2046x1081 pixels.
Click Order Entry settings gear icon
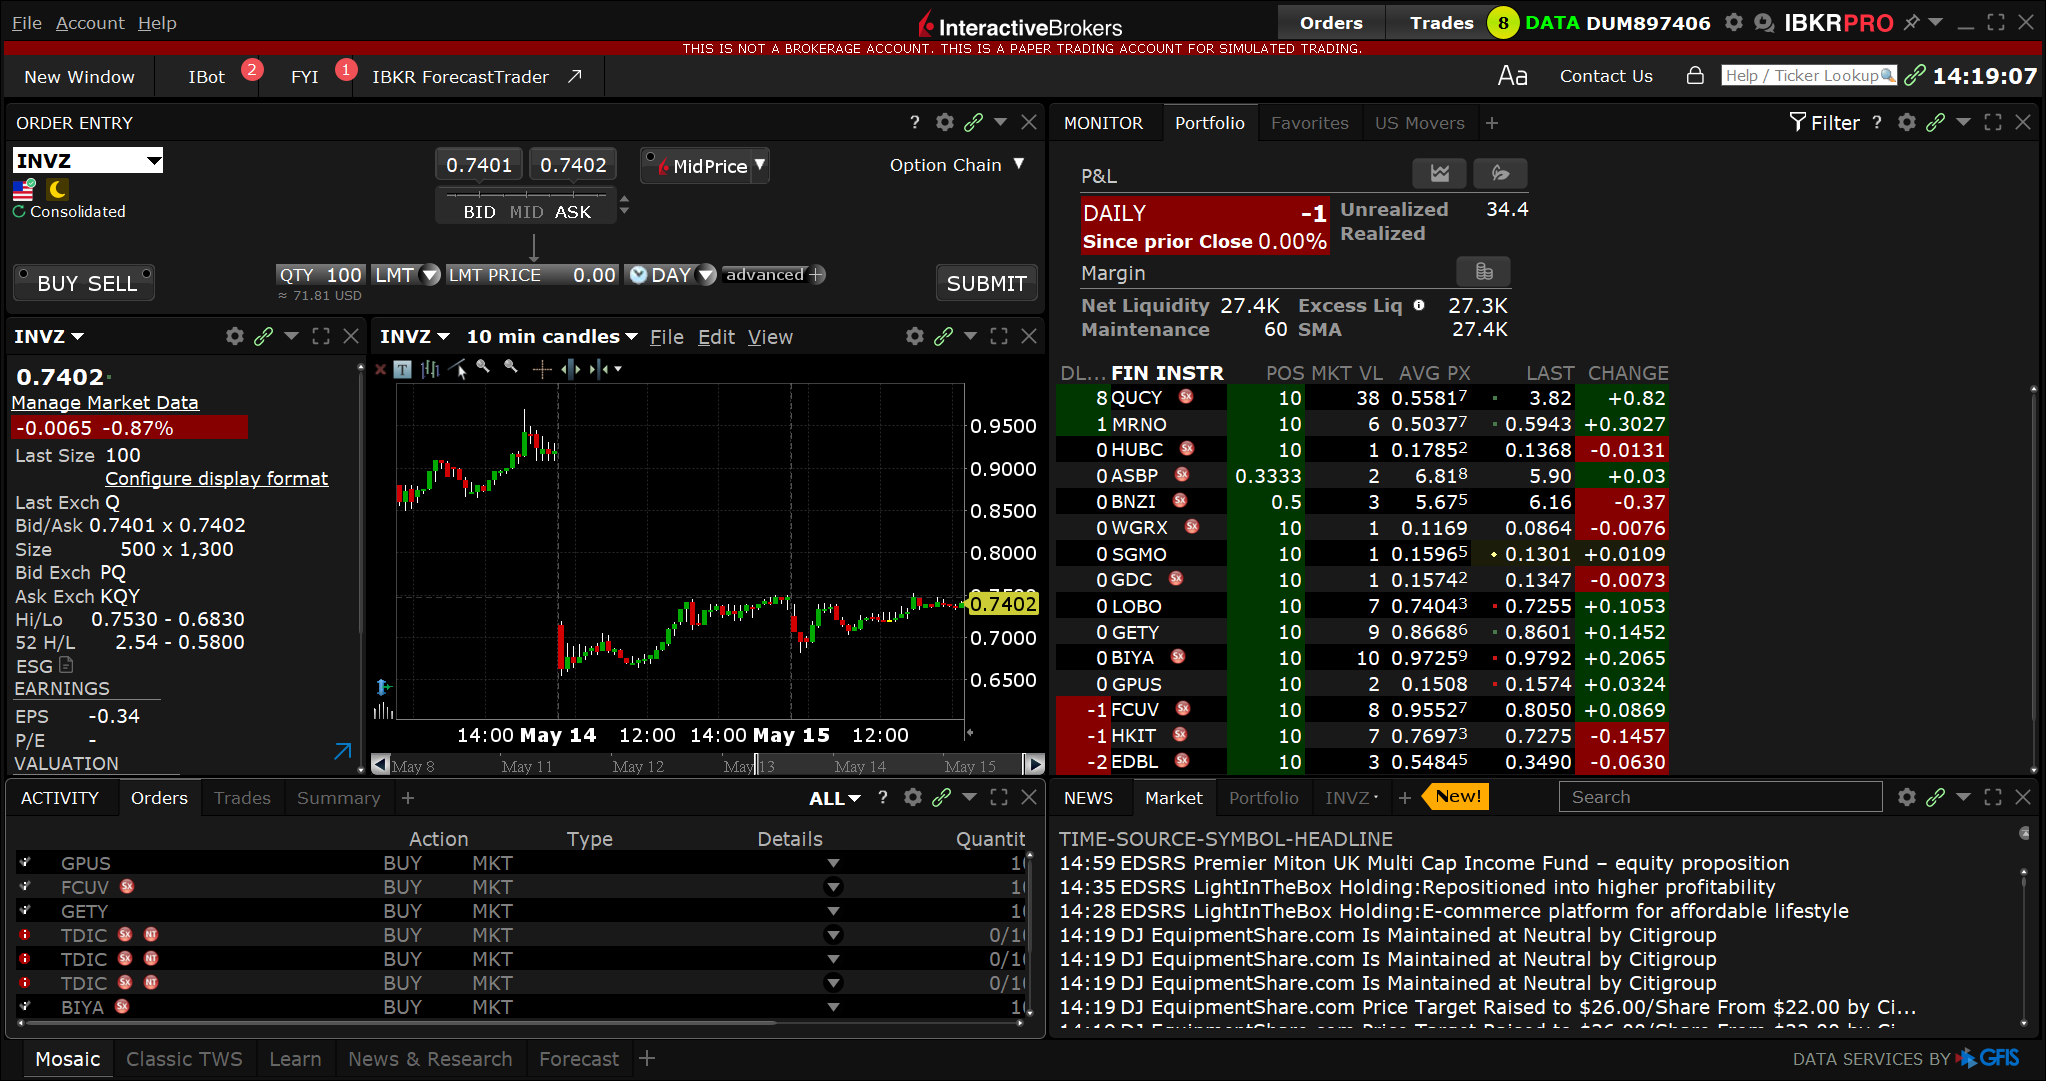click(x=945, y=122)
